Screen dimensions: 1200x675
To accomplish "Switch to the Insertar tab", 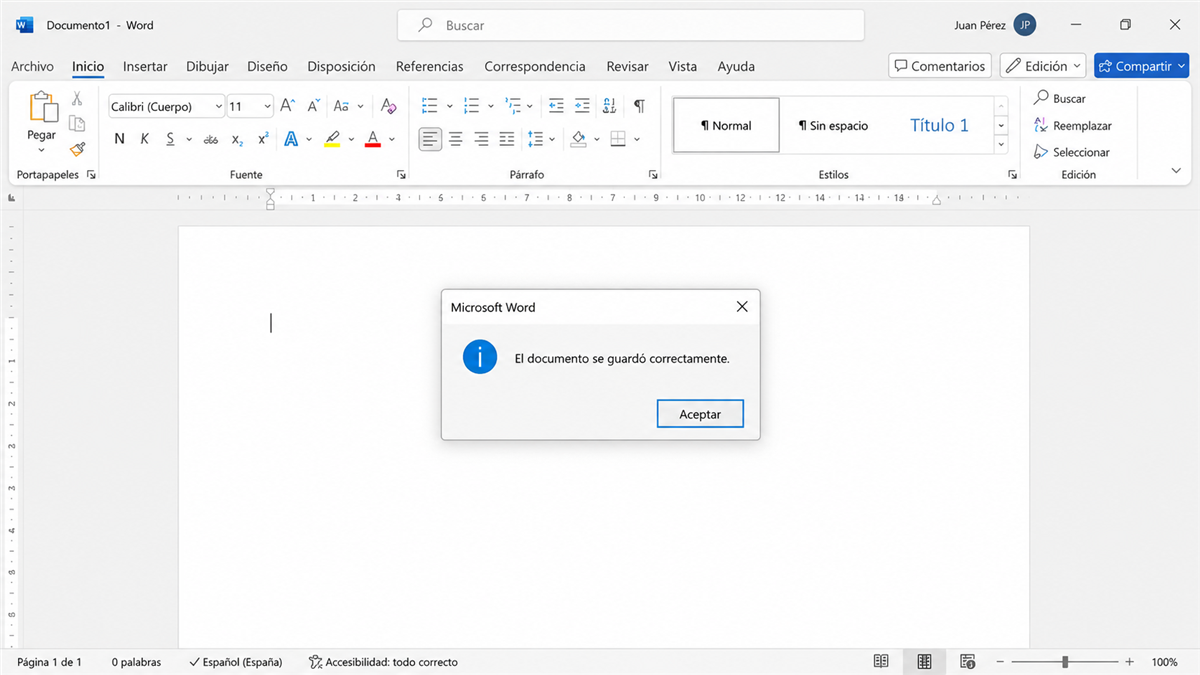I will 145,66.
